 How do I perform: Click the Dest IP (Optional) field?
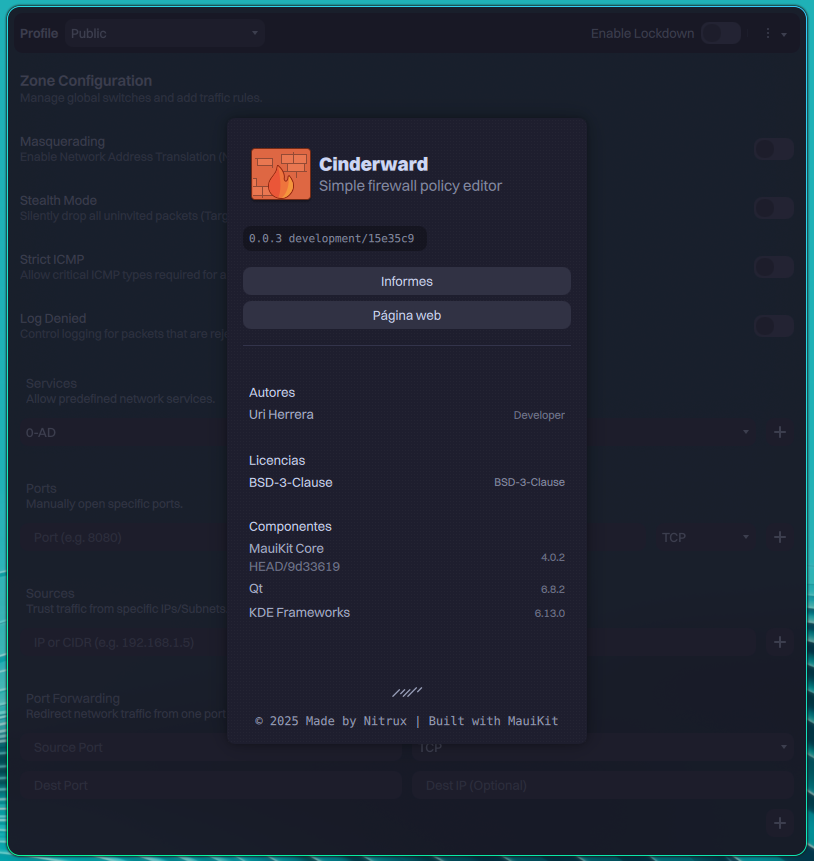click(602, 785)
